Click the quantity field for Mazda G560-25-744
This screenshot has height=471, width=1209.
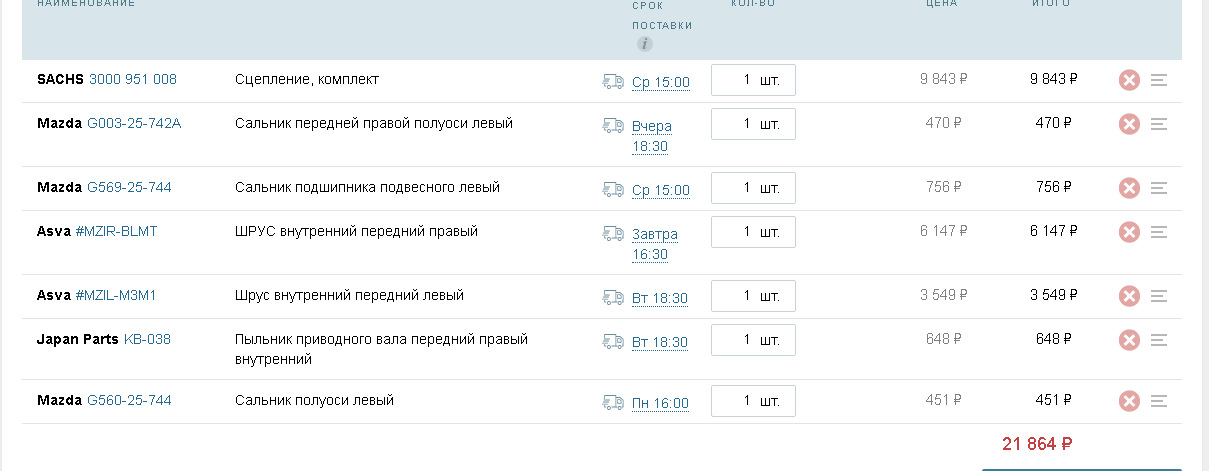click(753, 400)
